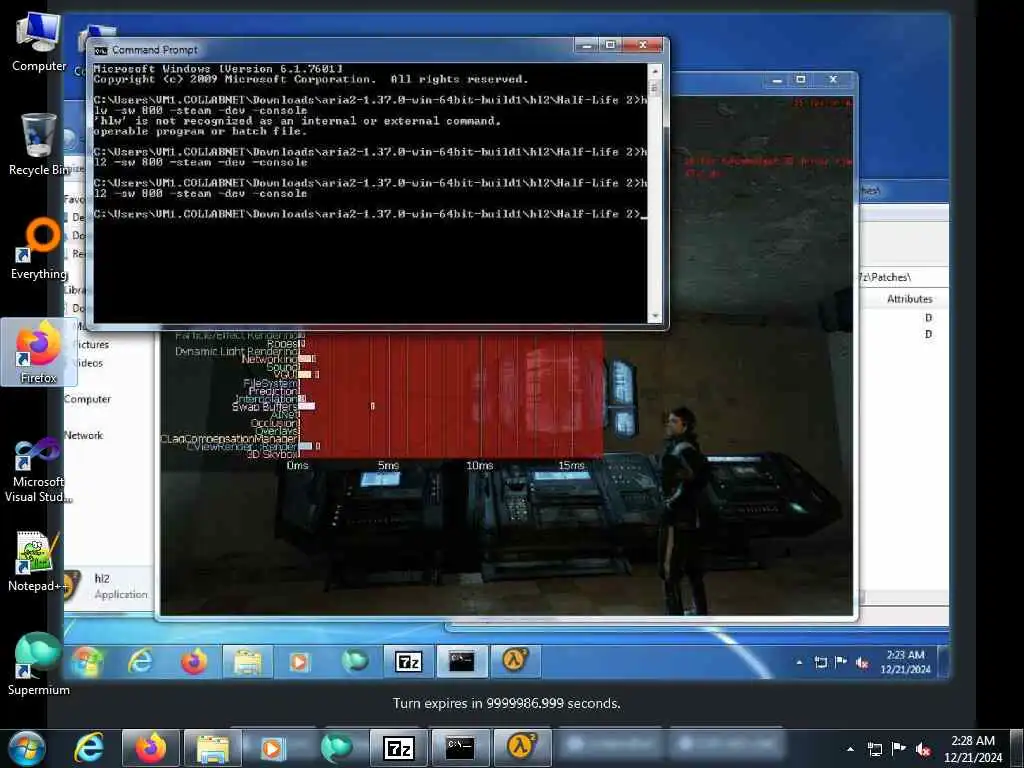This screenshot has width=1024, height=768.
Task: Click the Start orb on the outer bottom taskbar
Action: point(26,748)
